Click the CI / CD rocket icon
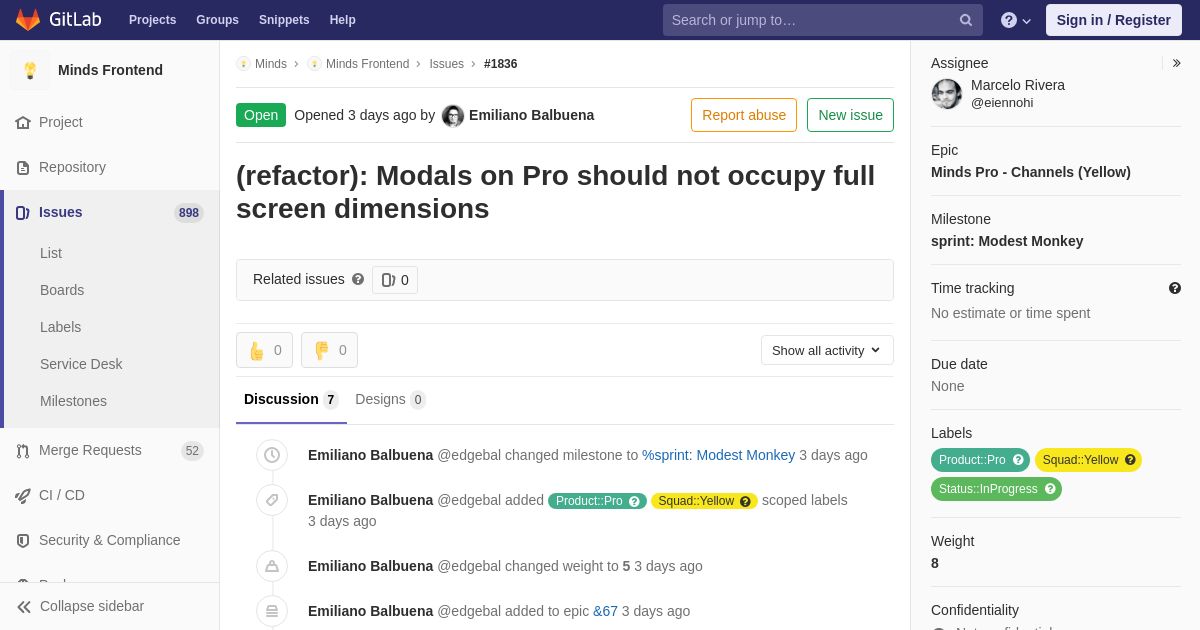Screen dimensions: 1200x630 pos(23,495)
